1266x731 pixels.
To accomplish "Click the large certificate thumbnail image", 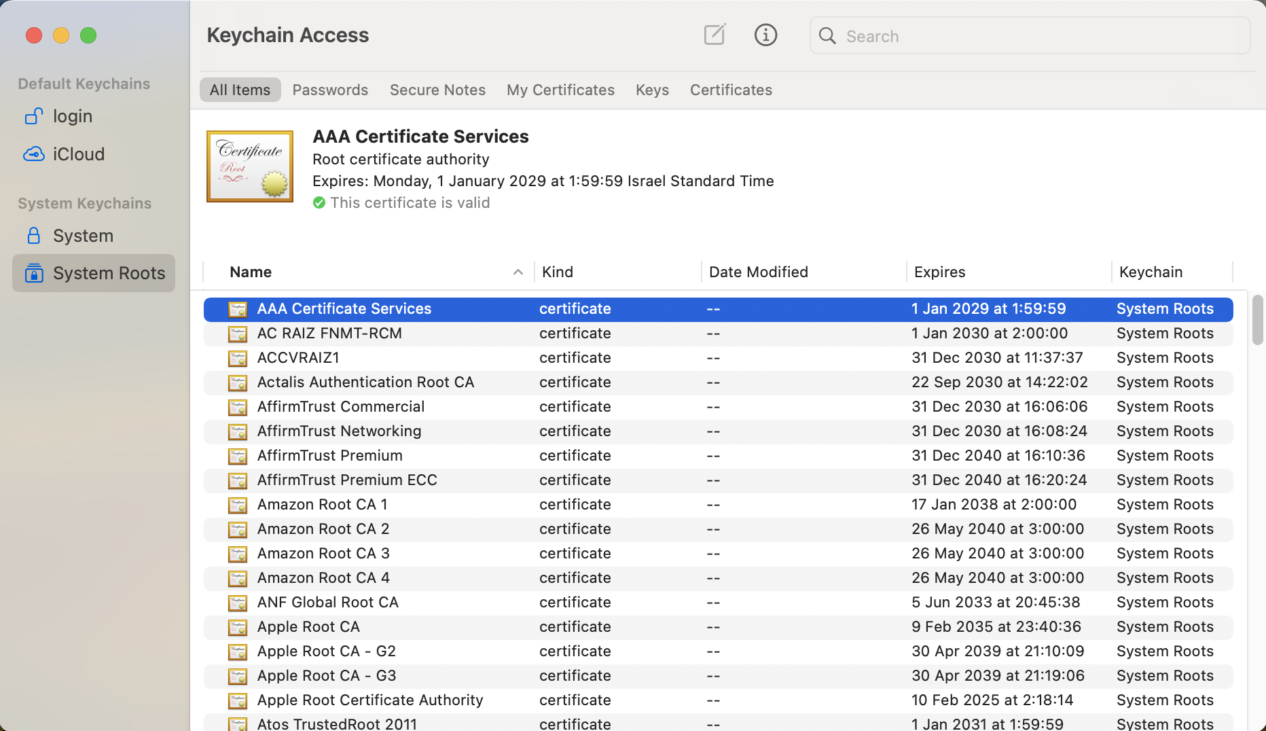I will 250,166.
